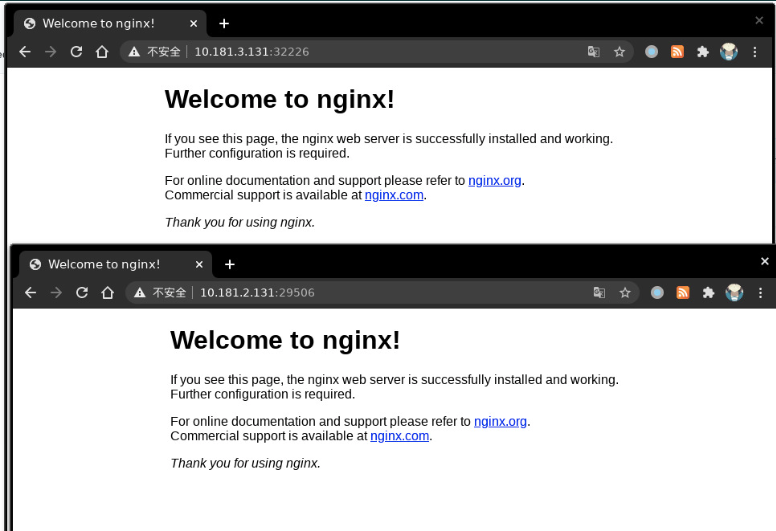776x531 pixels.
Task: Click the Welcome to nginx! heading in the 10.181.2.131 window
Action: tap(285, 340)
